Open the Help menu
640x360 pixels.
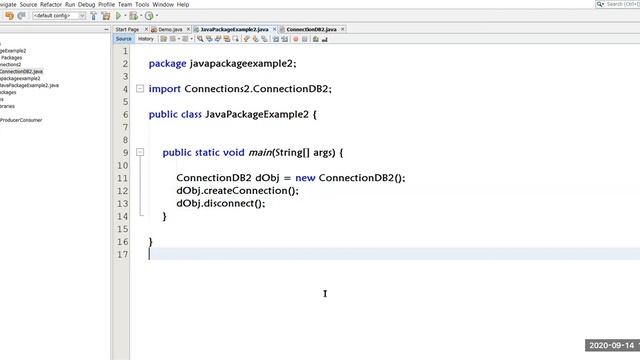pos(183,4)
